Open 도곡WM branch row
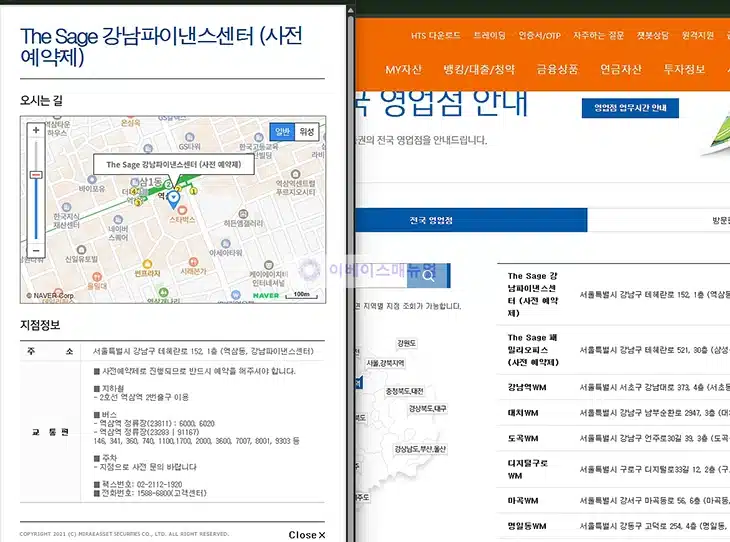 pos(614,438)
